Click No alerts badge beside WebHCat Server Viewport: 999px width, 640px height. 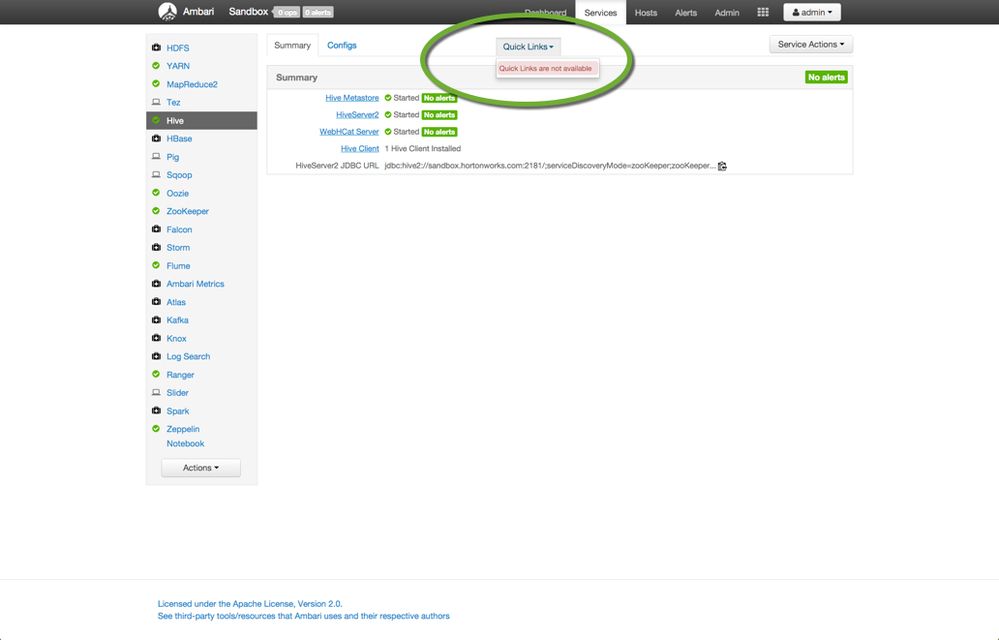point(440,132)
